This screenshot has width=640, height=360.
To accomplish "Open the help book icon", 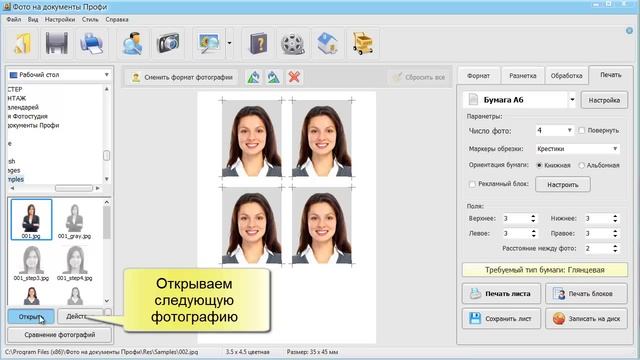I will (x=258, y=43).
